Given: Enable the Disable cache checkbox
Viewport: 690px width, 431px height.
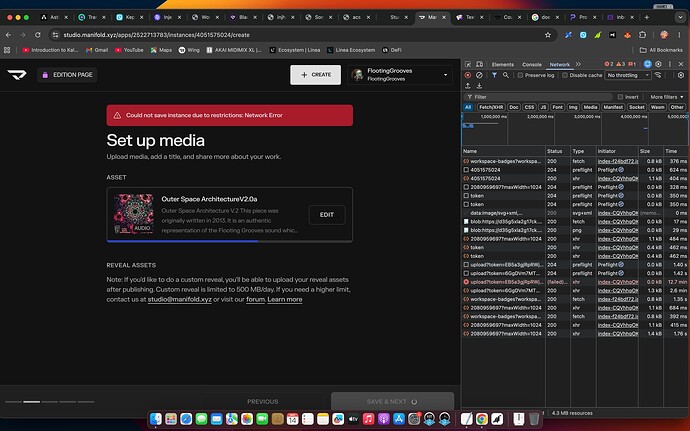Looking at the screenshot, I should 565,75.
